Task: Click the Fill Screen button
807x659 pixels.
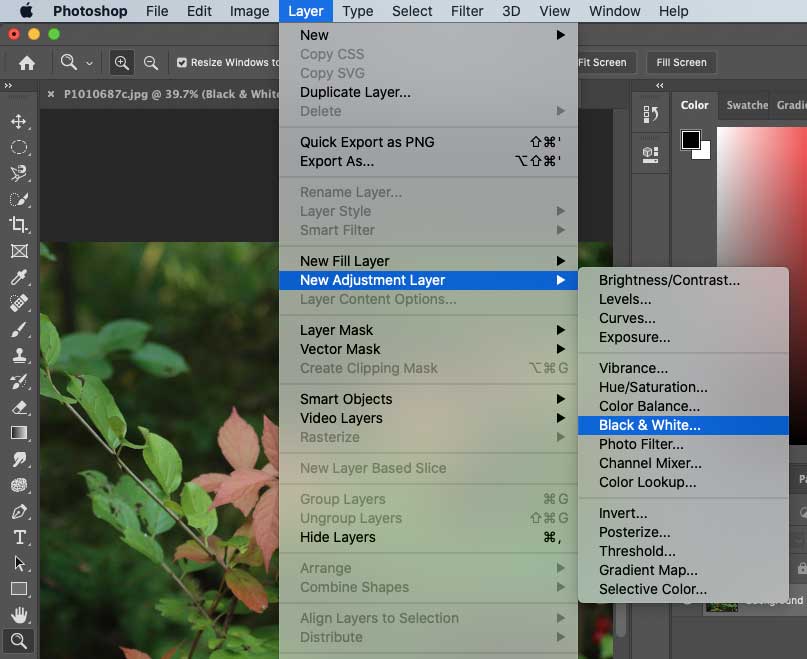Action: coord(681,63)
